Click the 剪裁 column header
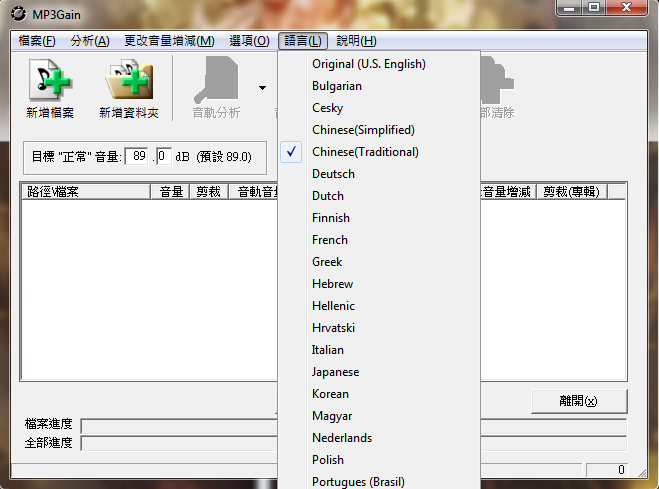The width and height of the screenshot is (659, 489). pos(209,192)
